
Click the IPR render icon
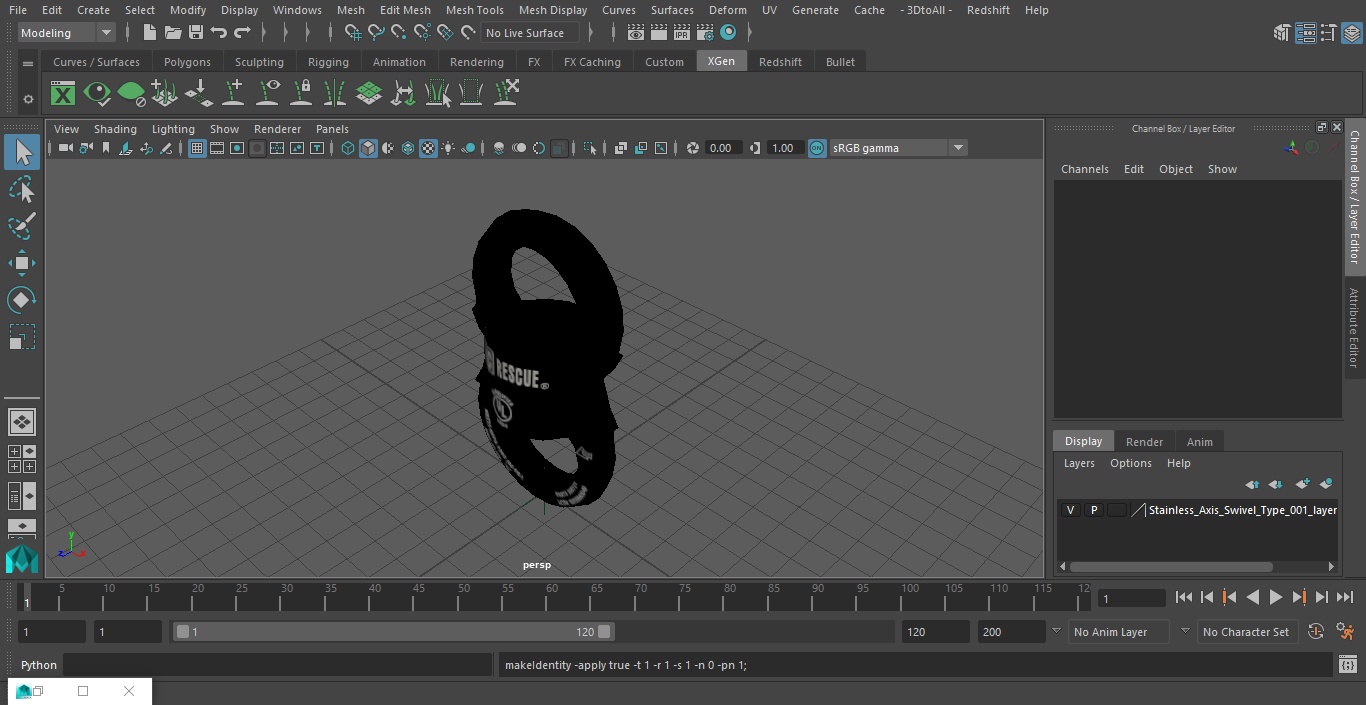point(682,33)
